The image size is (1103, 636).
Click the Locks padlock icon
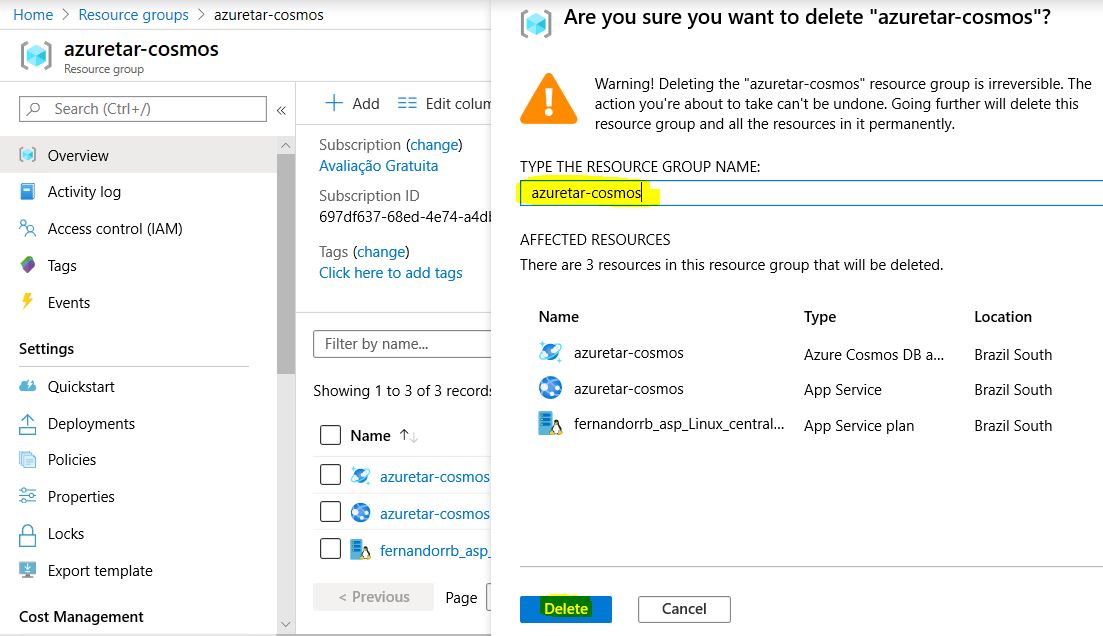(27, 535)
